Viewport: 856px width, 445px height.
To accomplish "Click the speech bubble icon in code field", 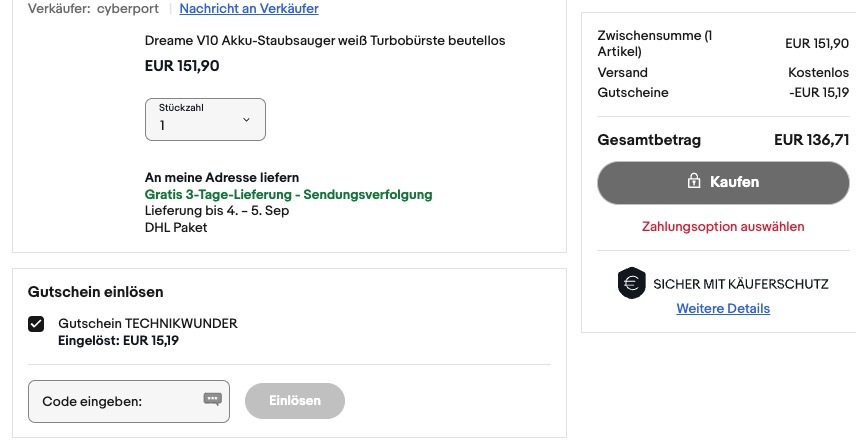I will point(212,399).
